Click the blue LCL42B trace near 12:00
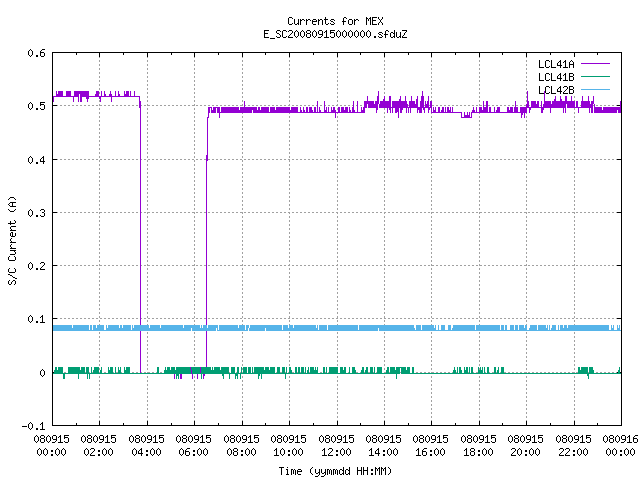This screenshot has width=640, height=480. pyautogui.click(x=337, y=328)
